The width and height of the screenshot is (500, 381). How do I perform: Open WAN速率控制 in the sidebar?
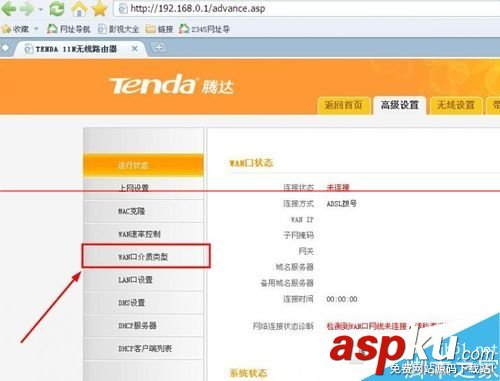pos(143,234)
